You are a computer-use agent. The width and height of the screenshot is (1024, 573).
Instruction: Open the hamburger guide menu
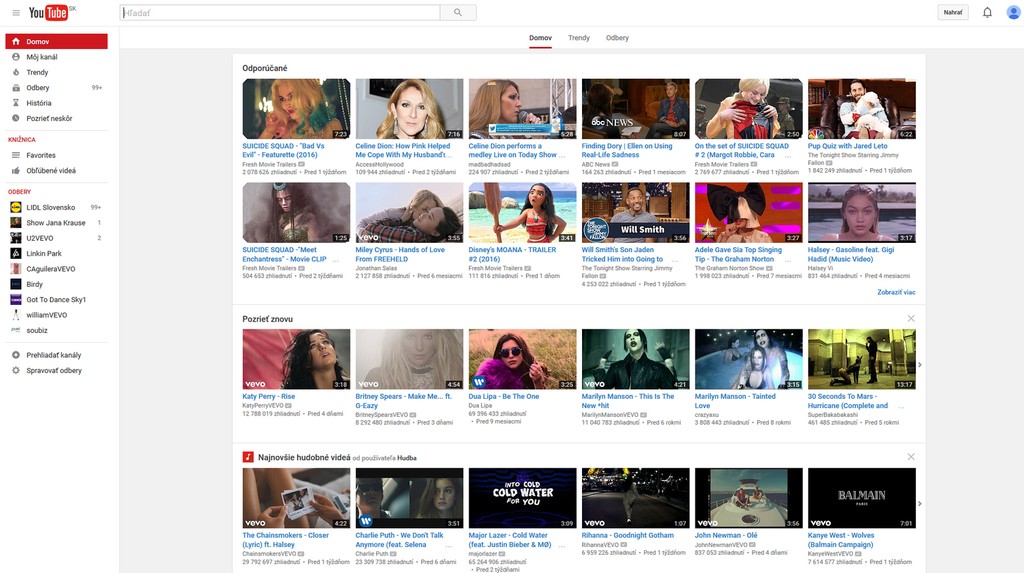coord(16,13)
